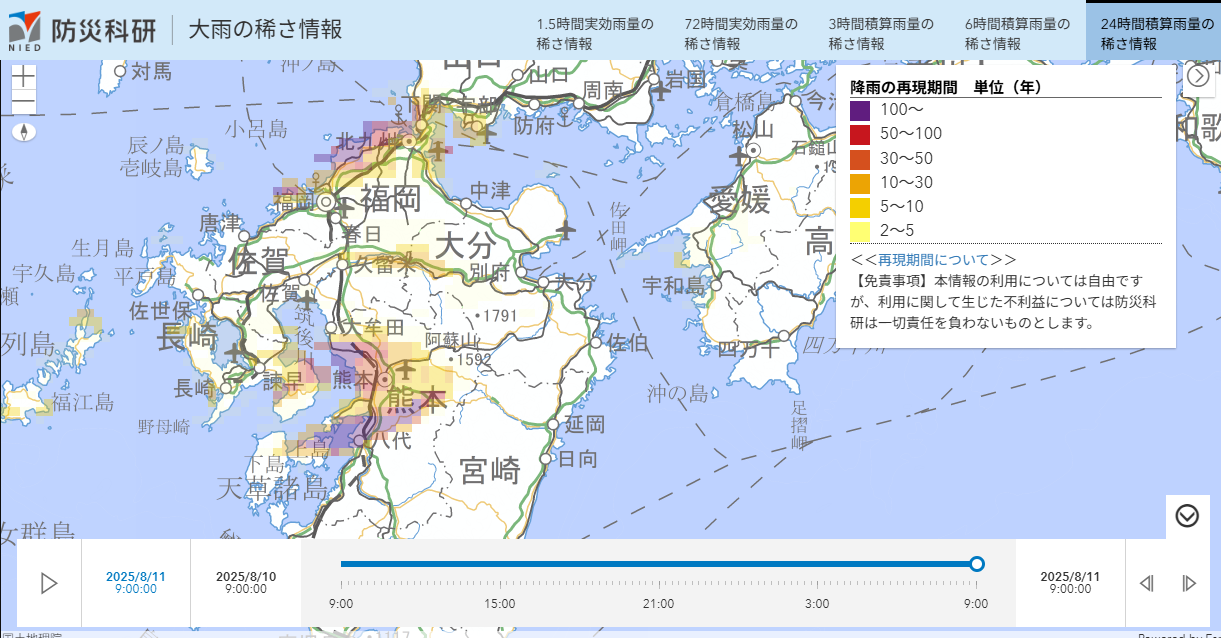This screenshot has height=638, width=1221.
Task: Collapse time slider using down chevron
Action: click(1187, 516)
